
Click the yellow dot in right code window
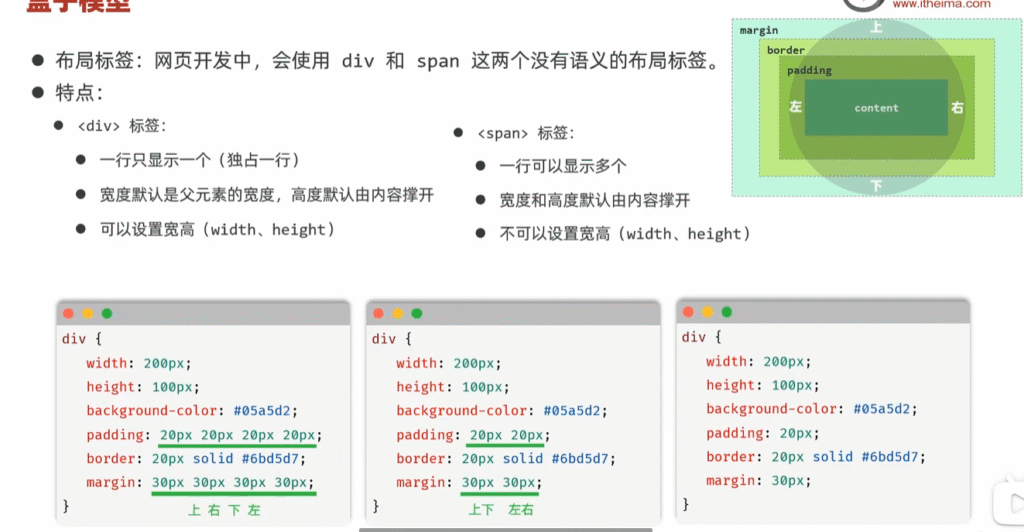[x=708, y=312]
